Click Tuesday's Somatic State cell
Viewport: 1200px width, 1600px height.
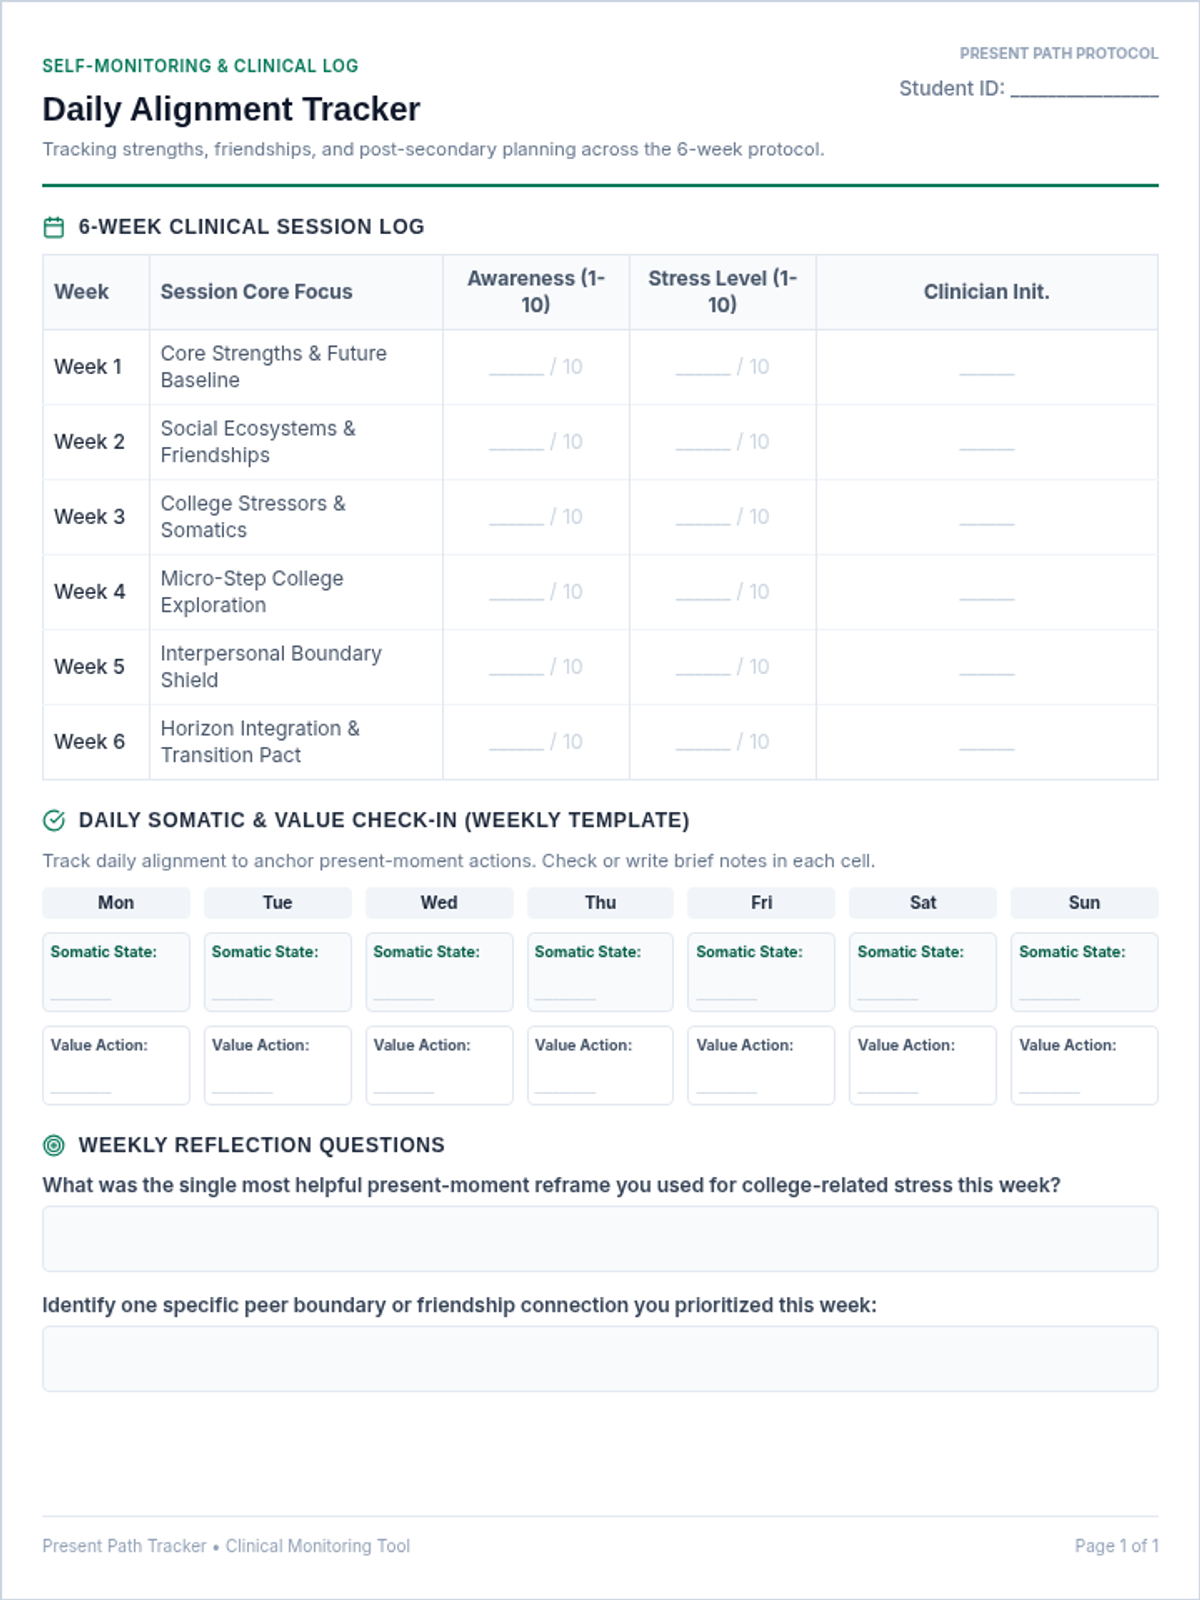278,972
